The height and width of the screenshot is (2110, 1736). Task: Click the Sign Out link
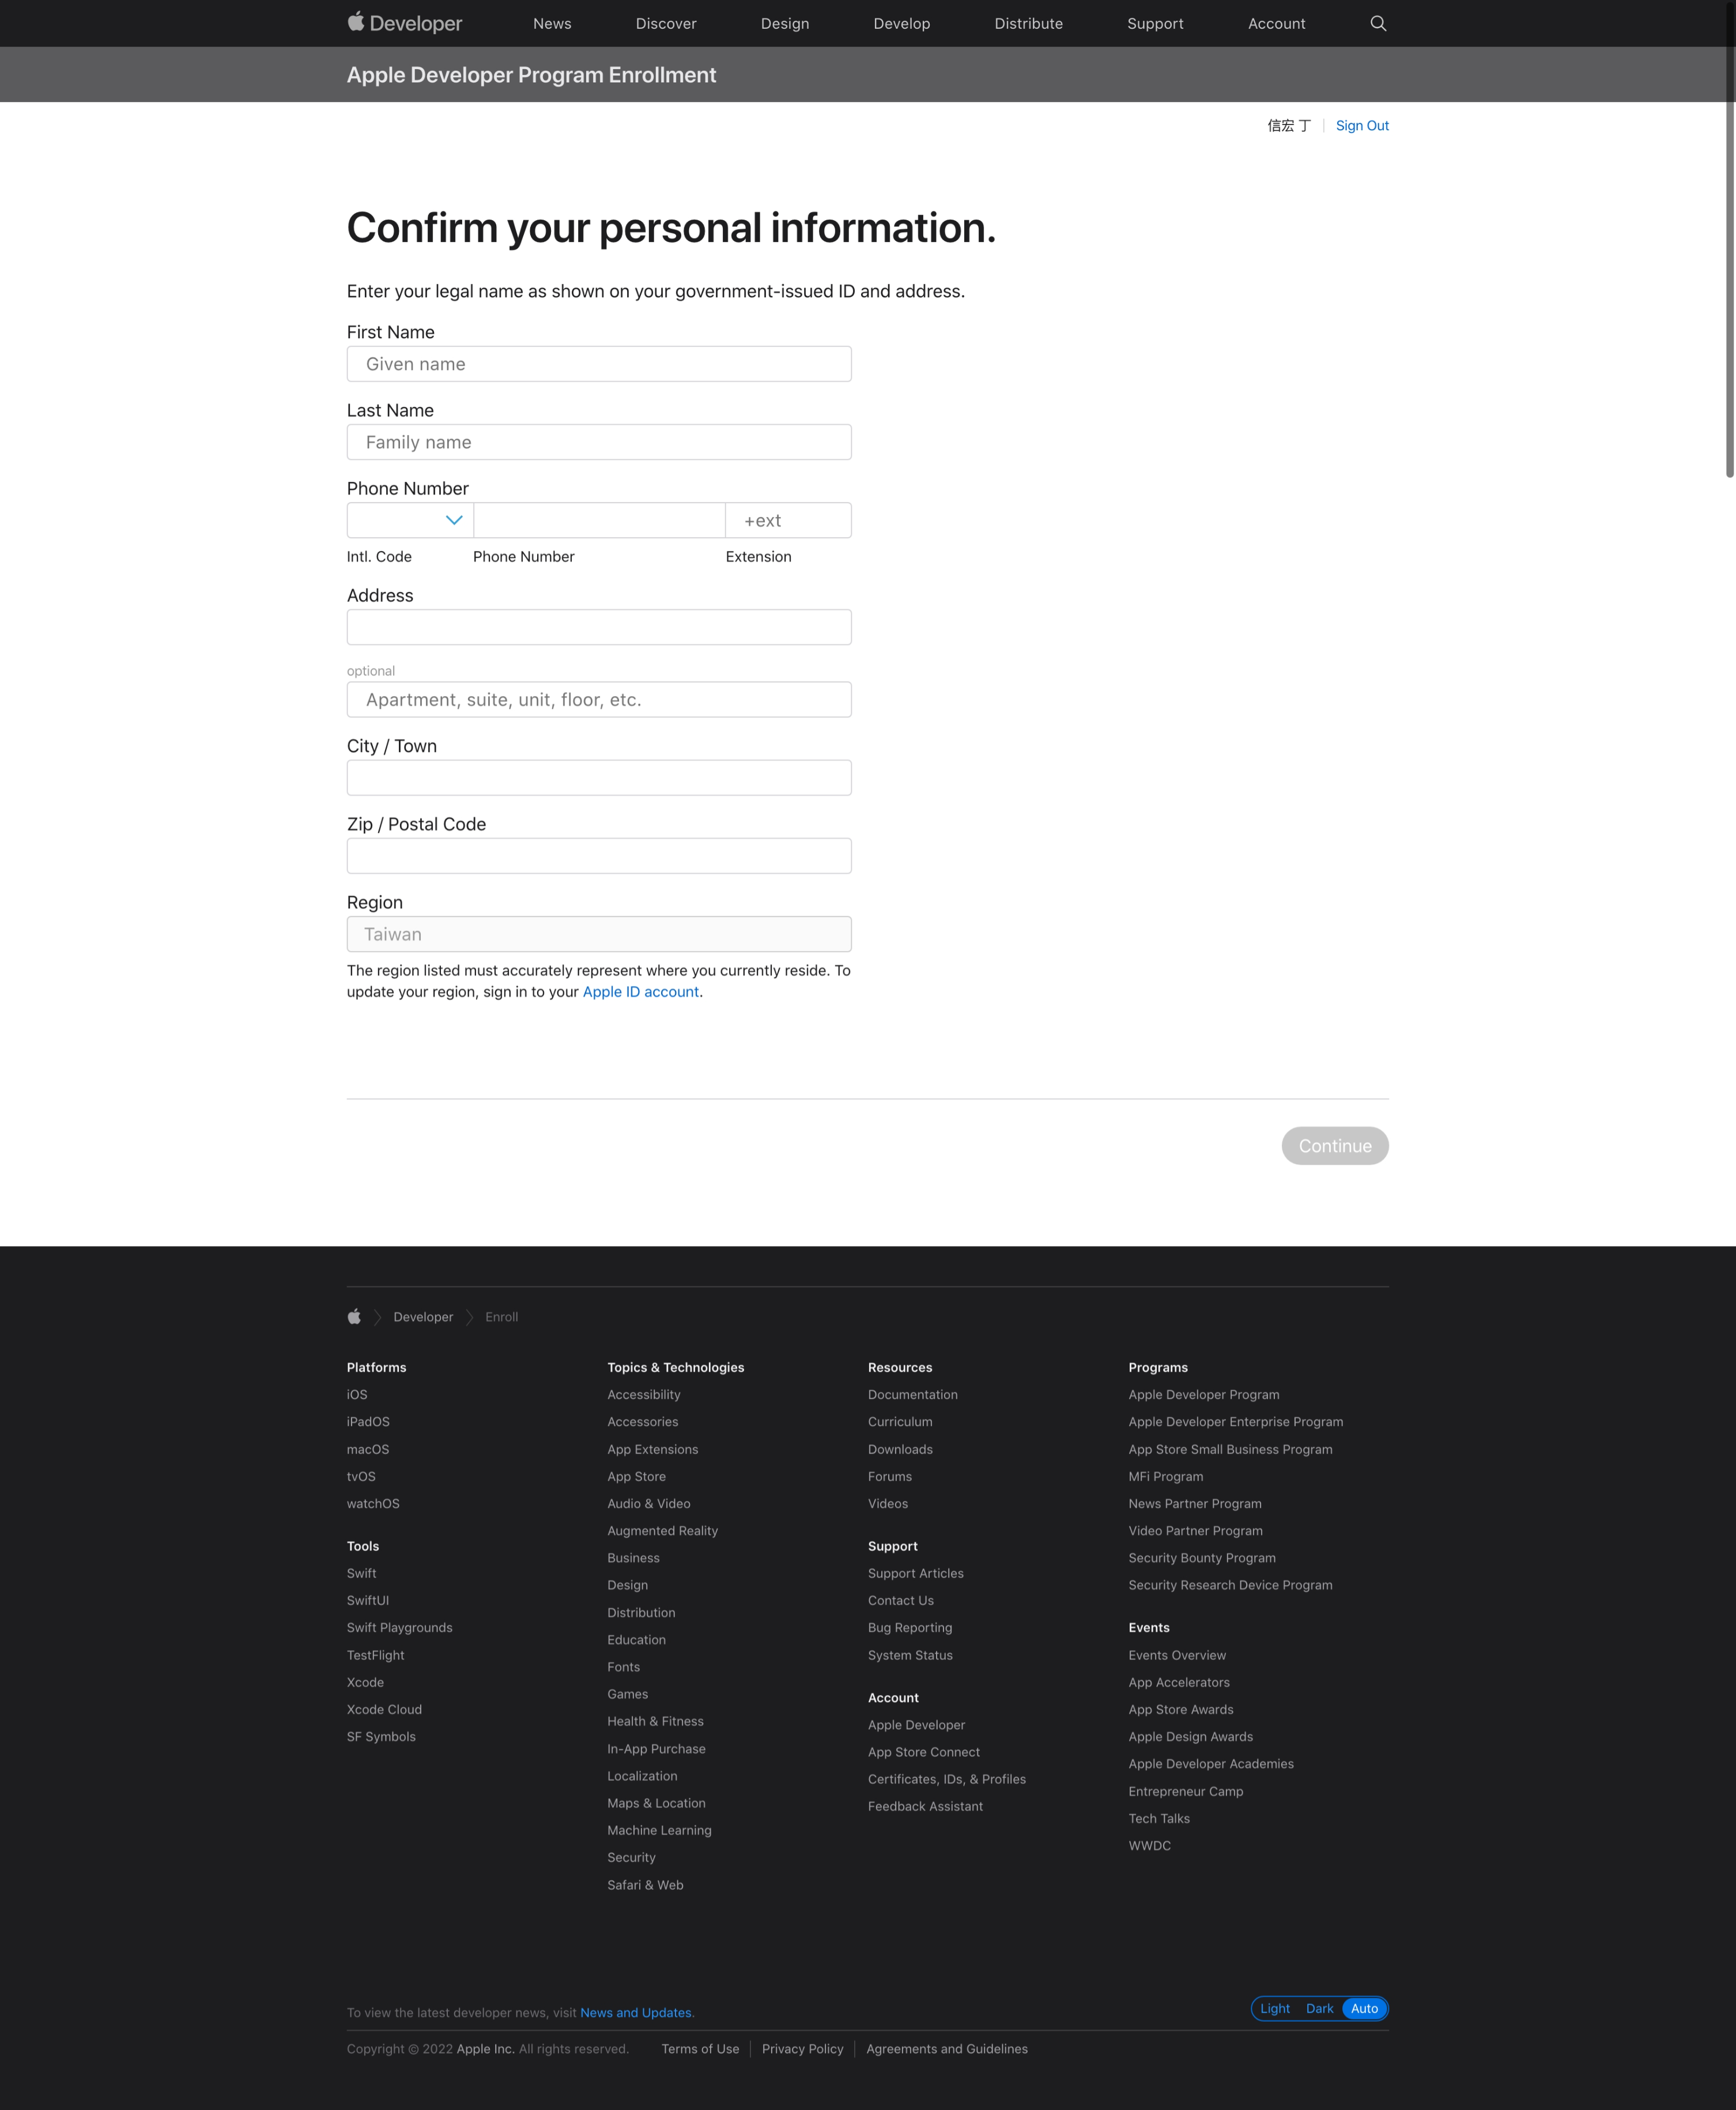click(x=1361, y=125)
